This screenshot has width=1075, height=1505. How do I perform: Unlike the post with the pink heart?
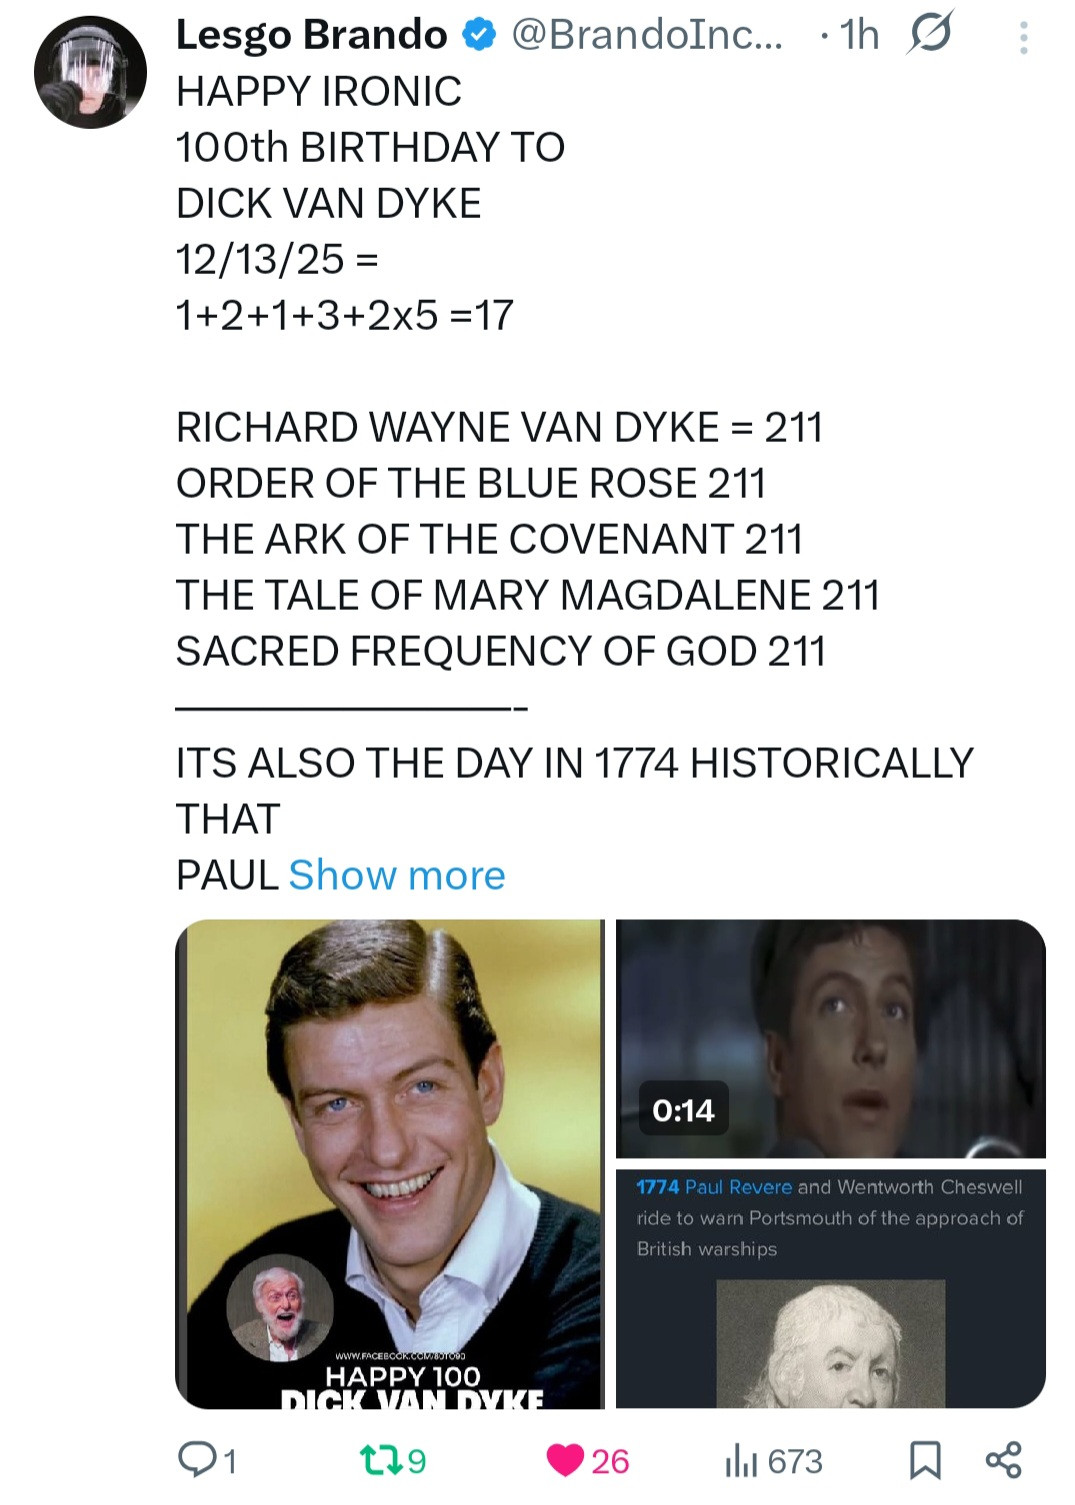tap(565, 1461)
